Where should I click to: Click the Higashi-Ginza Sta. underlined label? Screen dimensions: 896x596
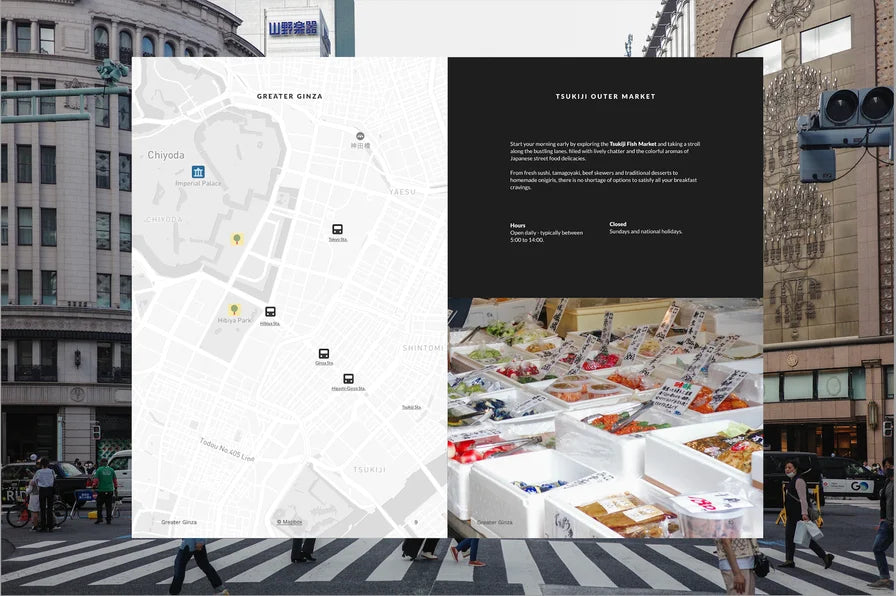[x=348, y=389]
